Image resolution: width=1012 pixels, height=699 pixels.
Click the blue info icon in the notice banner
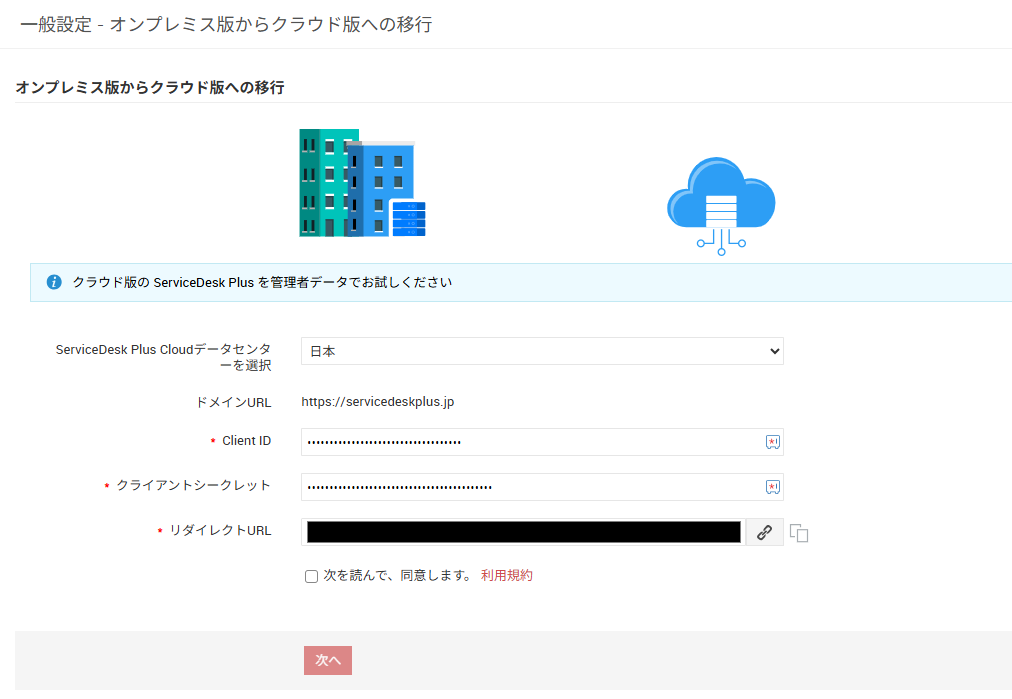[x=54, y=282]
